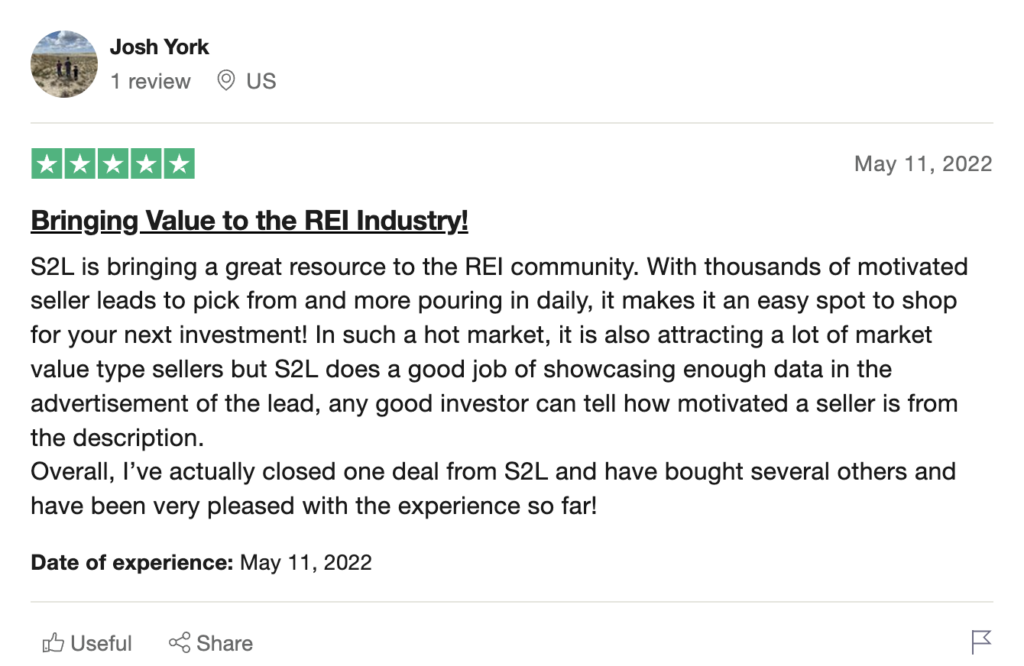Screen dimensions: 1024x666
Task: Click Josh York's profile avatar
Action: pos(65,64)
